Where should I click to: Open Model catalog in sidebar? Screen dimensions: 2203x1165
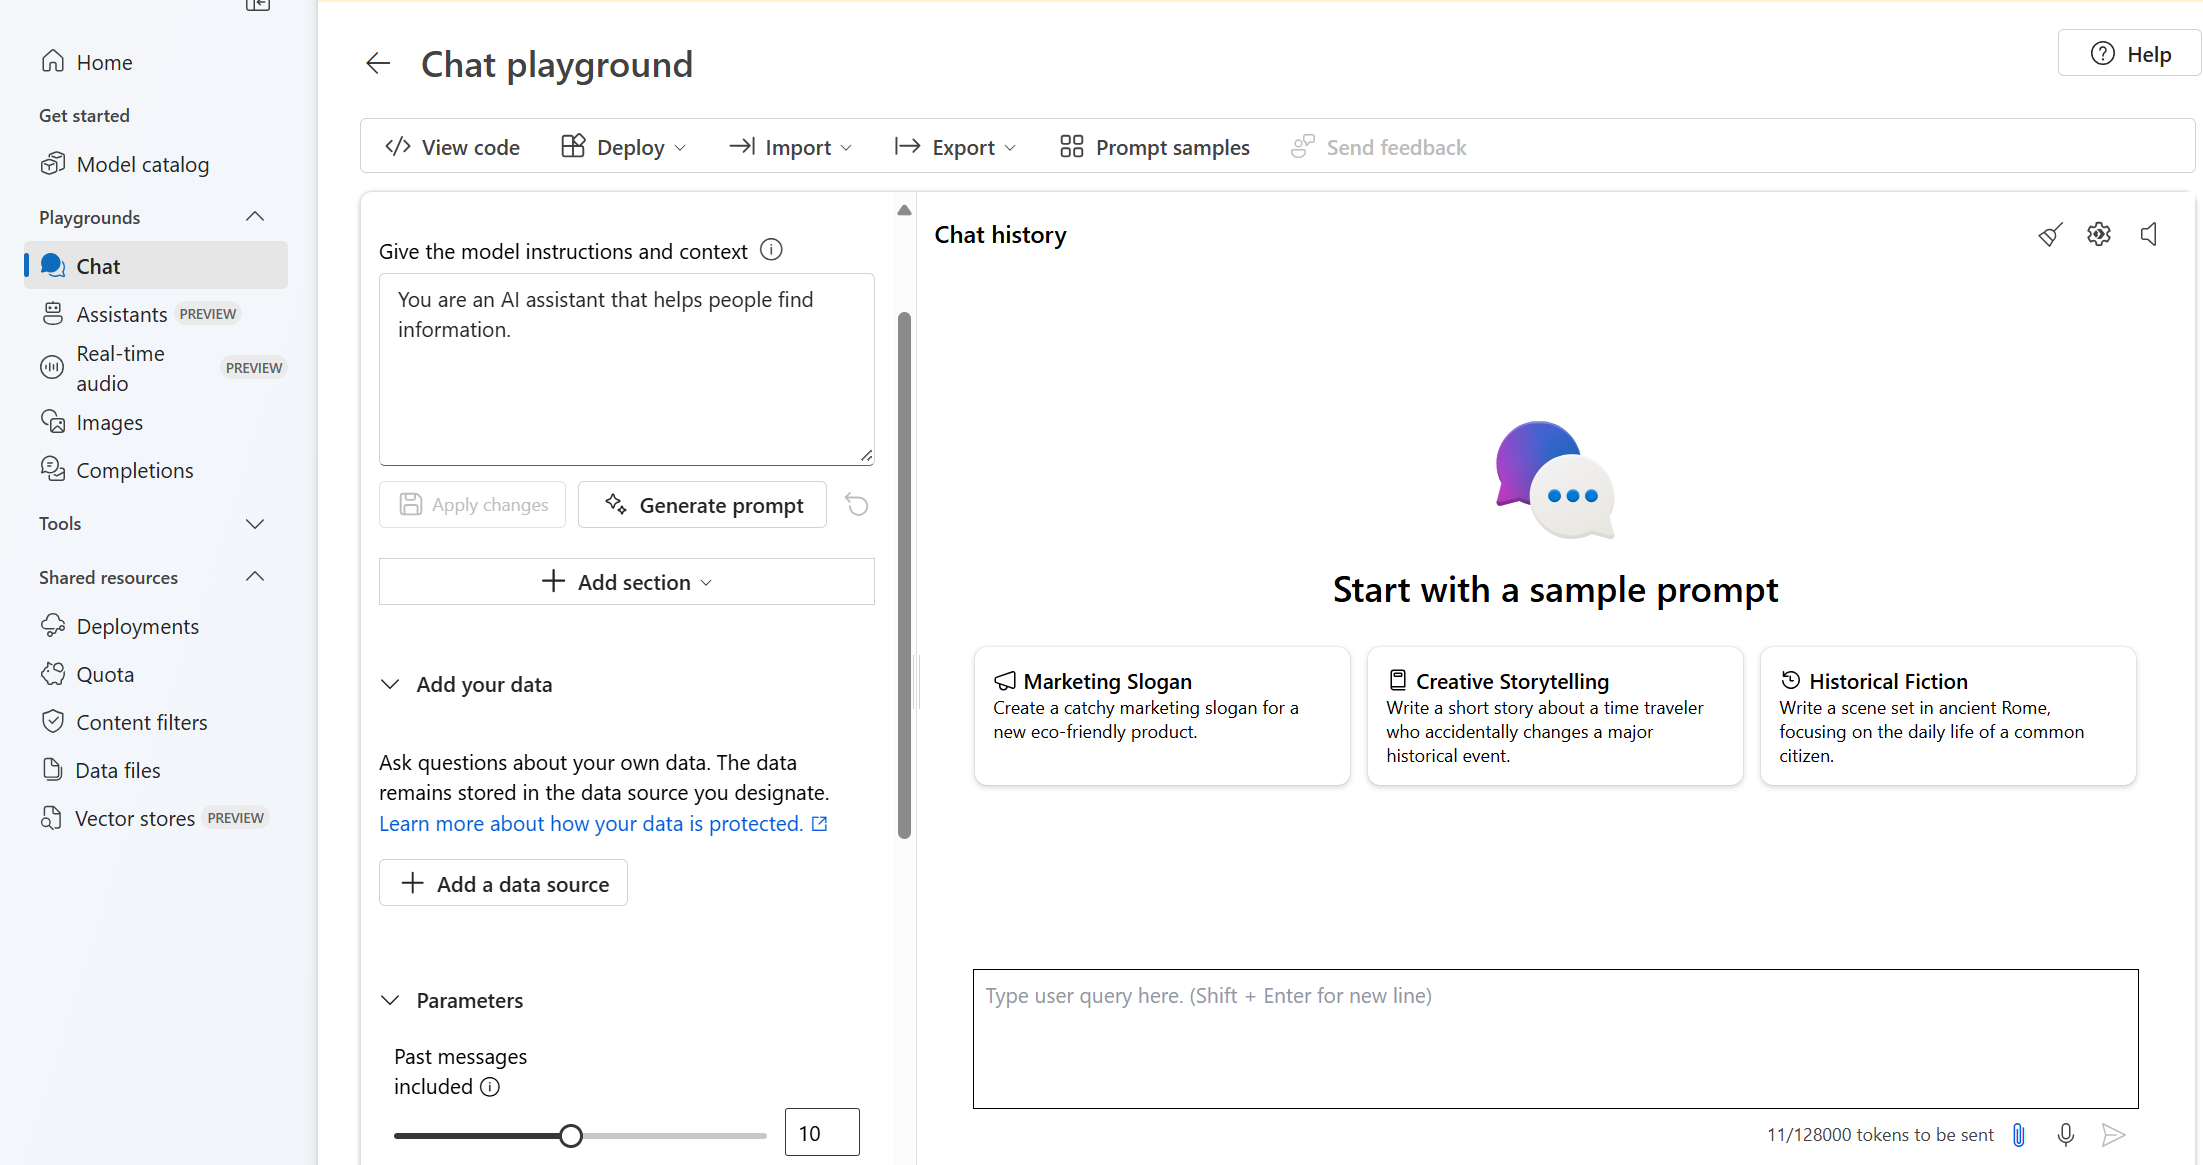coord(142,164)
